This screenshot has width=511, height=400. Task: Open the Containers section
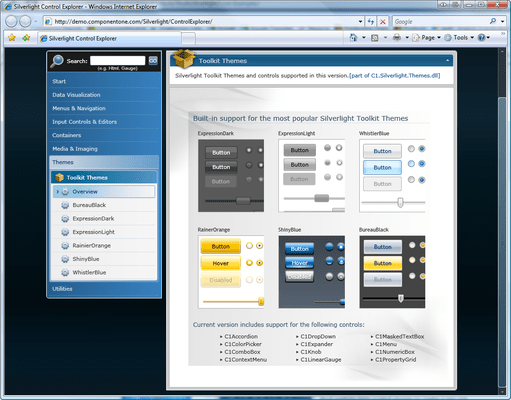104,135
